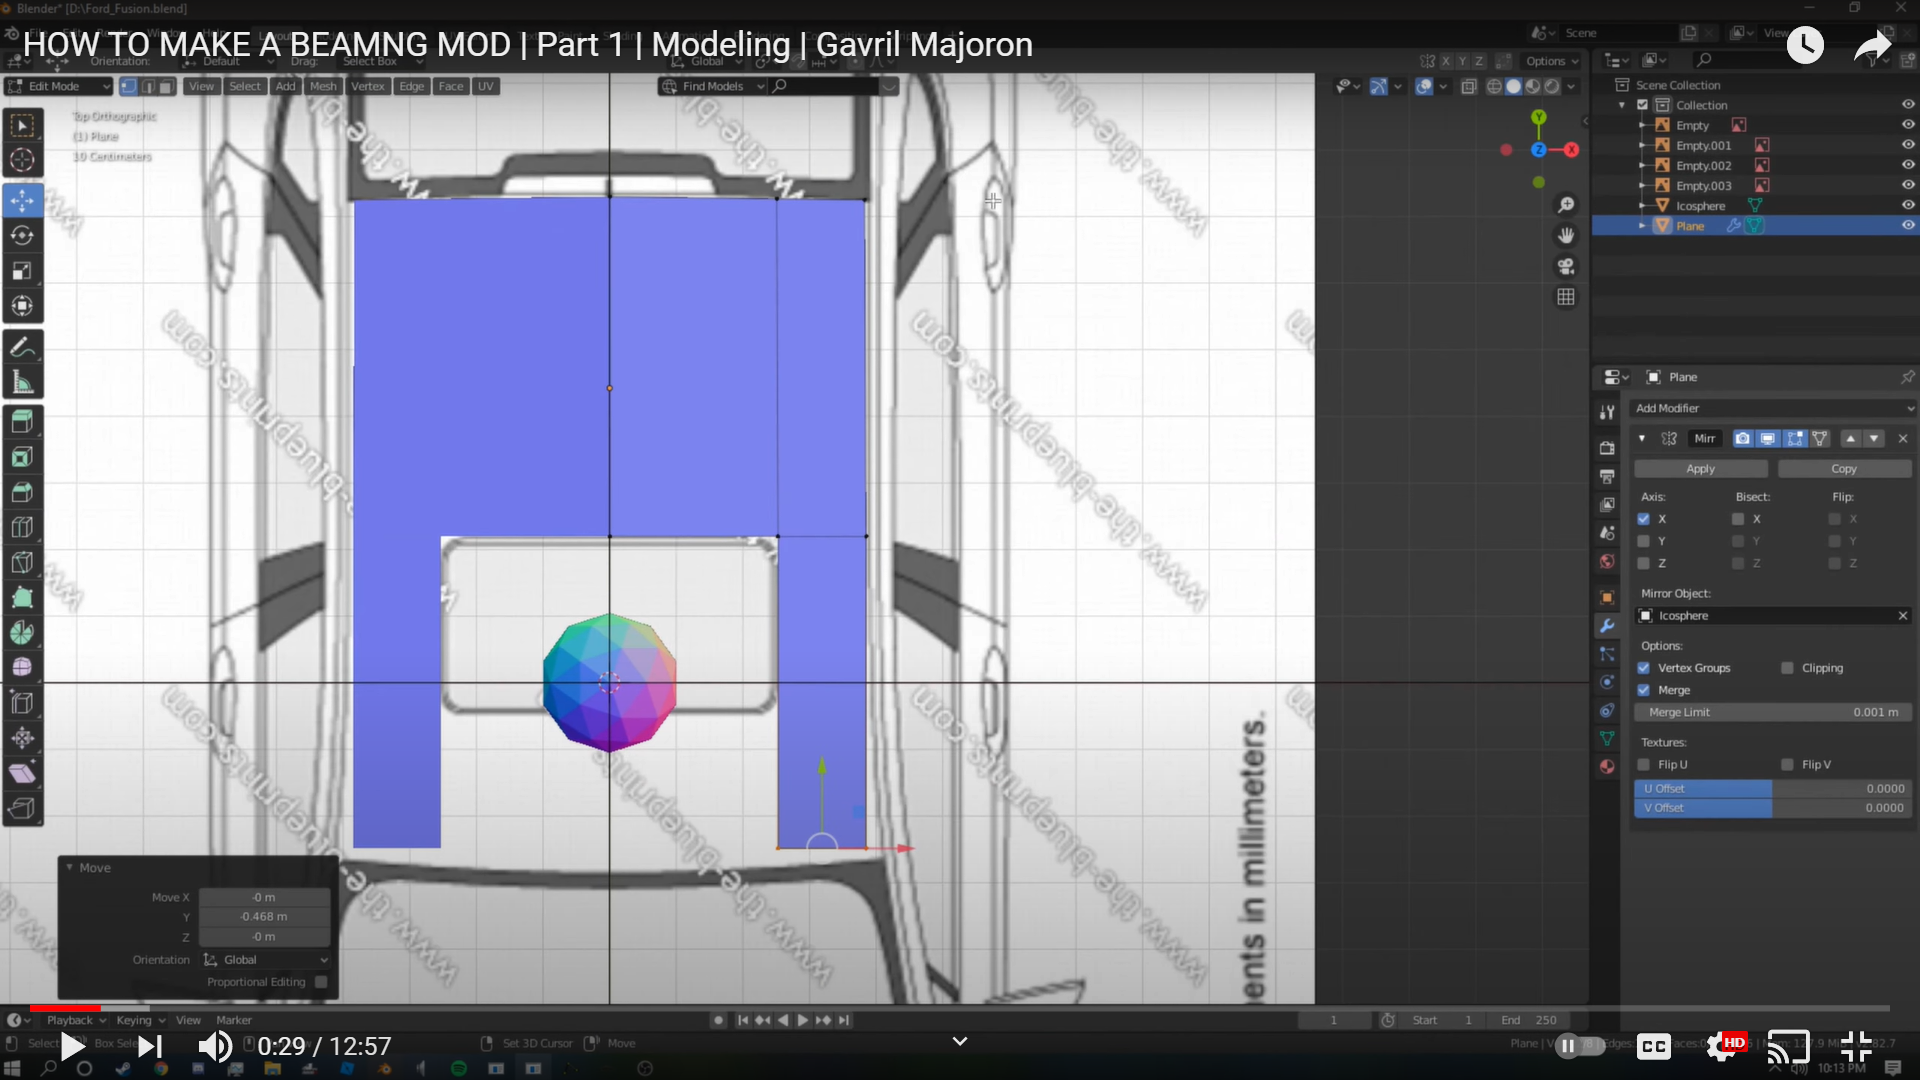Select the Rip Region tool
The height and width of the screenshot is (1080, 1920).
tap(22, 808)
